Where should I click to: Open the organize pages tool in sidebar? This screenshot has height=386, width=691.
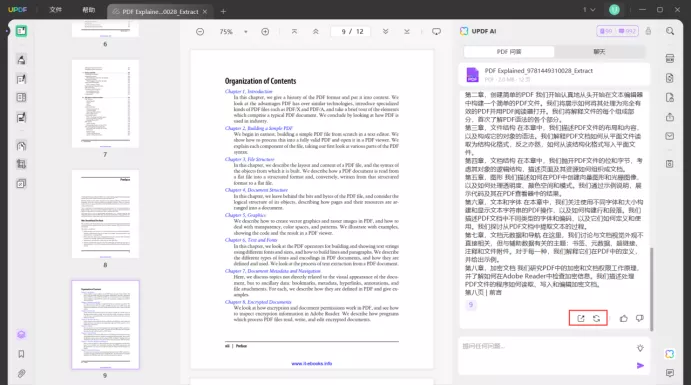21,97
